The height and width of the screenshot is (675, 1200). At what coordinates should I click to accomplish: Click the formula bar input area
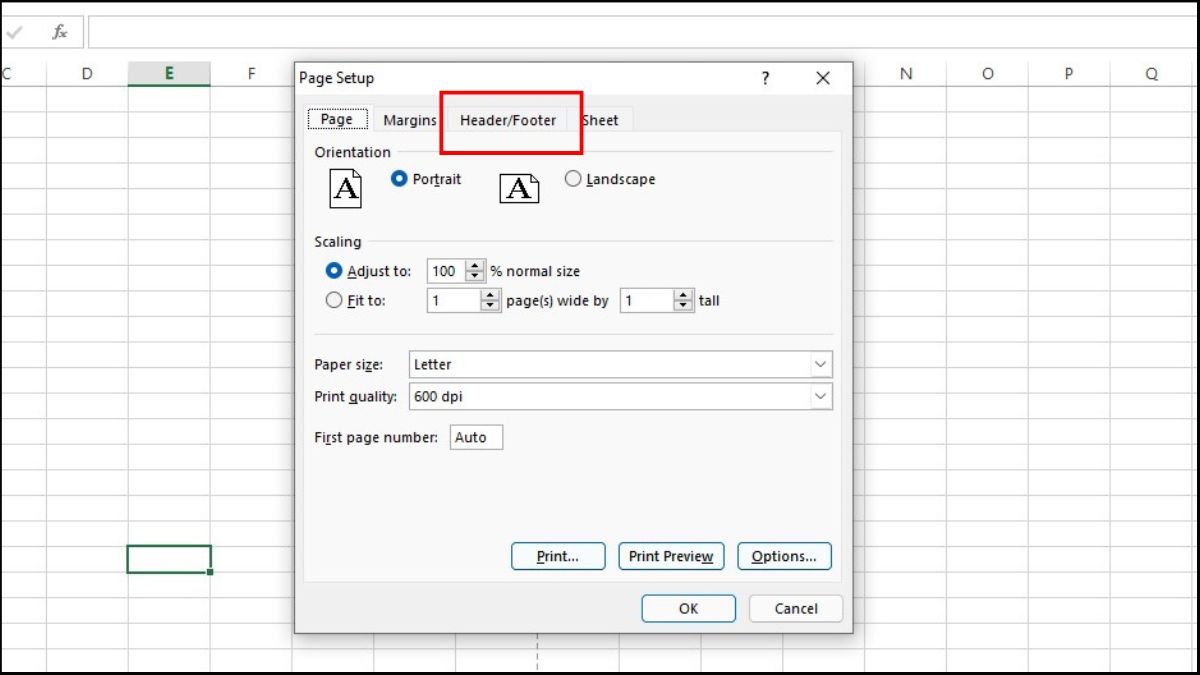click(643, 32)
